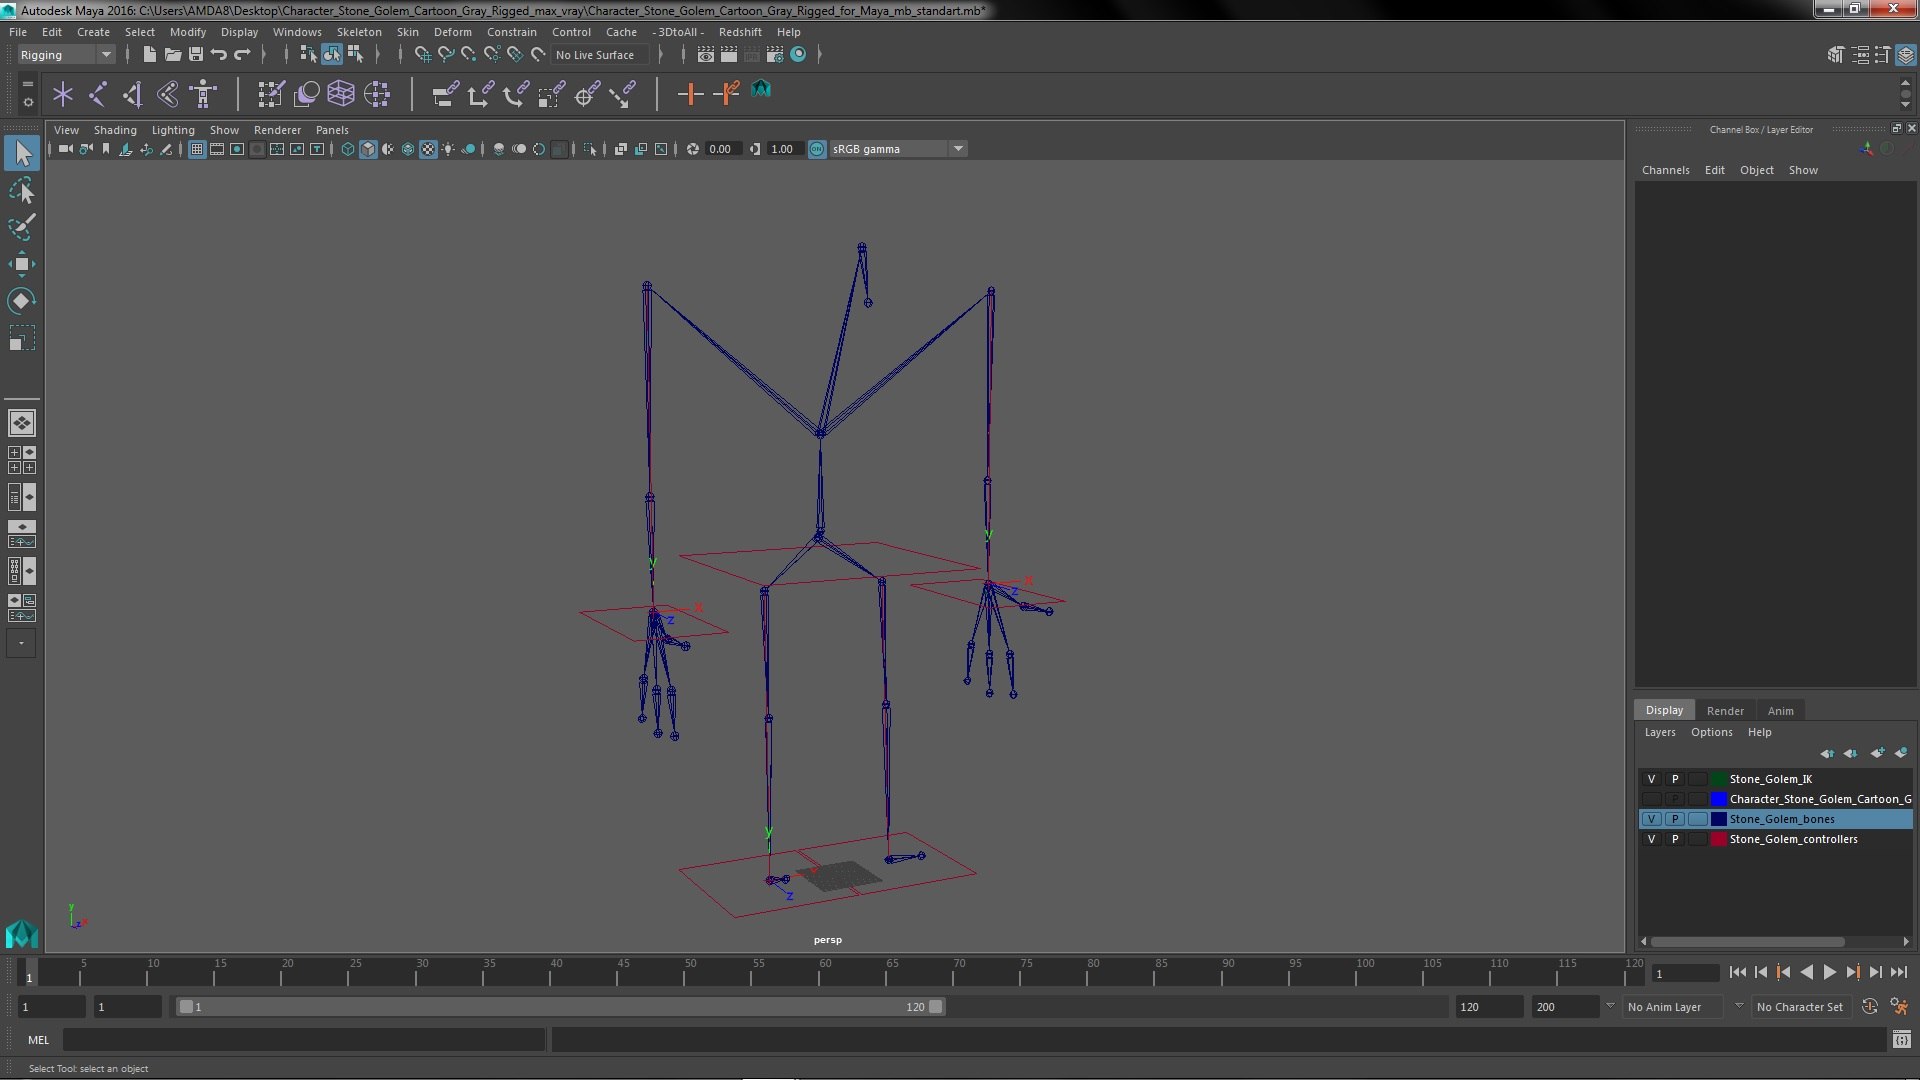Click the Redo arrow icon
This screenshot has height=1080, width=1920.
click(242, 54)
